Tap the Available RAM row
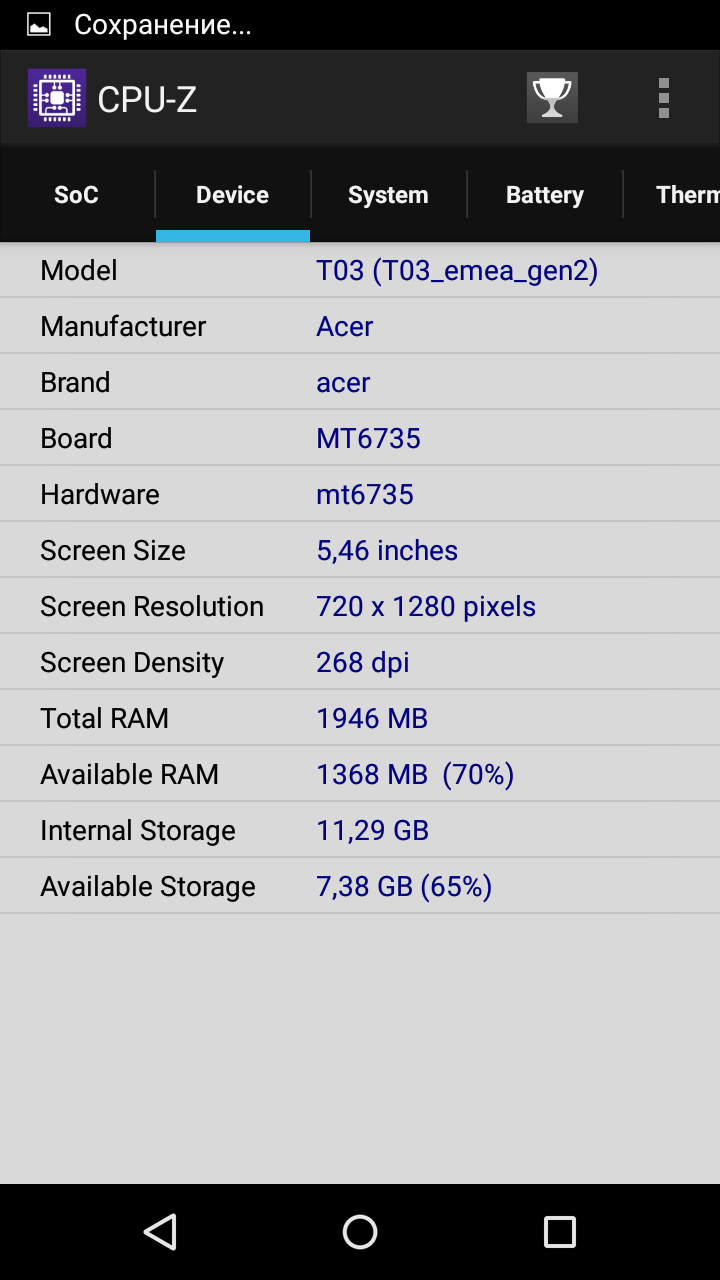 coord(360,775)
